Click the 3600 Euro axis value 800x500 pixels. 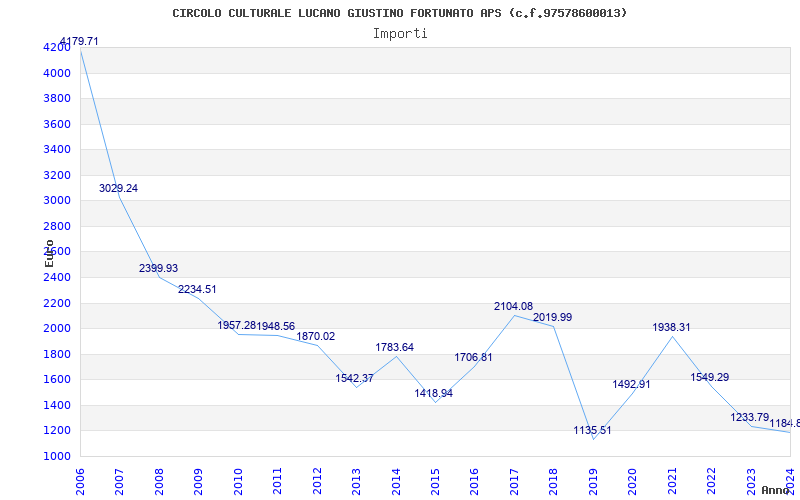[x=57, y=124]
